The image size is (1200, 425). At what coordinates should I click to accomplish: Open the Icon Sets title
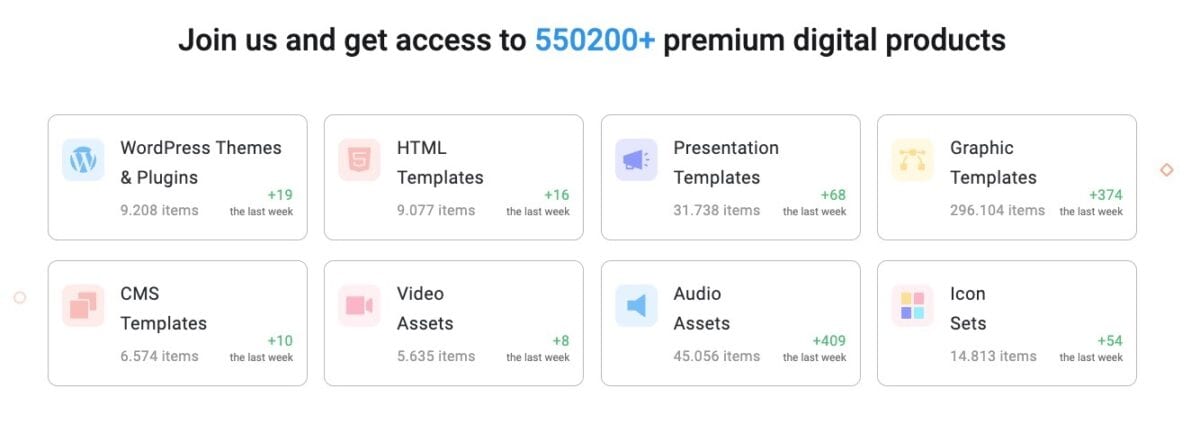(x=968, y=308)
